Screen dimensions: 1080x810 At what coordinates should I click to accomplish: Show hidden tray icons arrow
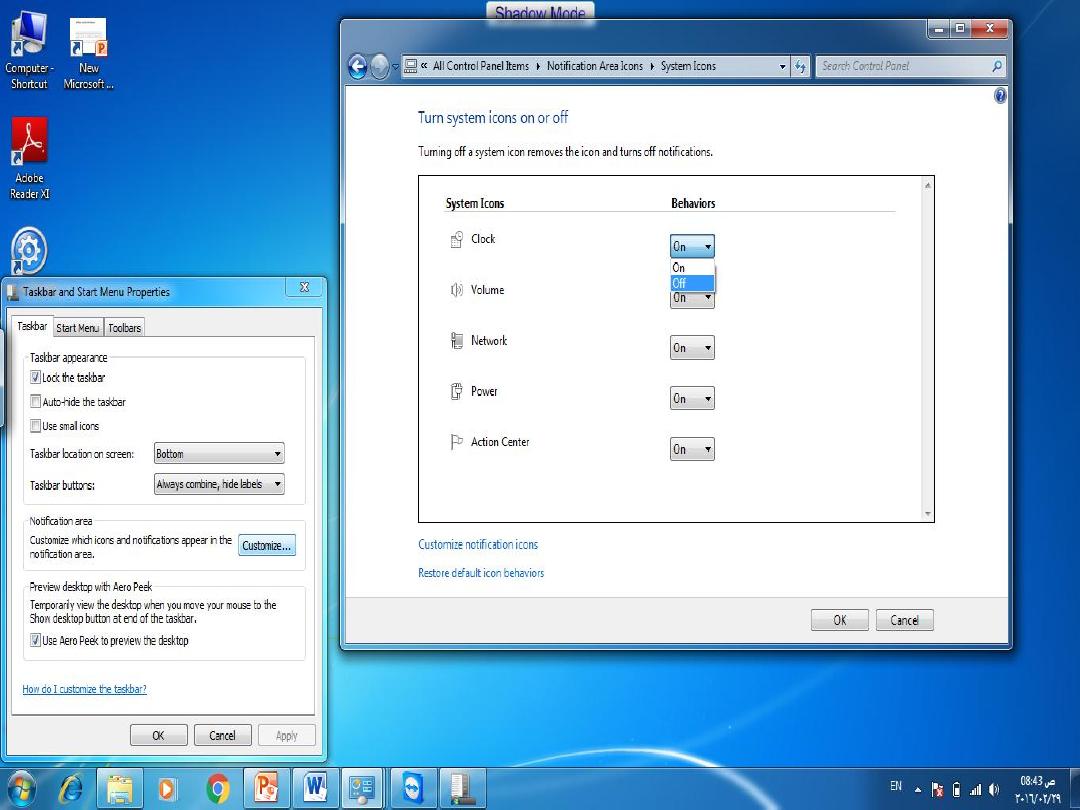[917, 789]
